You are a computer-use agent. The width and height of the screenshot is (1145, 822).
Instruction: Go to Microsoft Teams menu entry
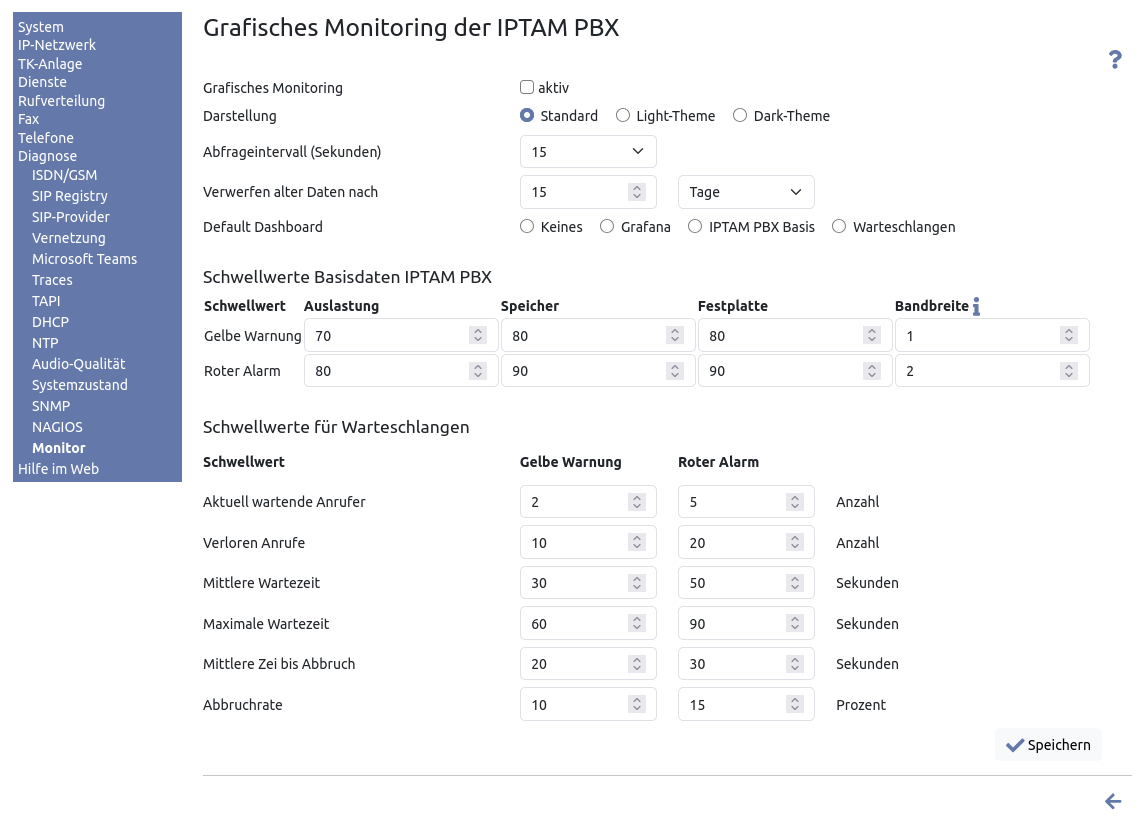[x=84, y=259]
